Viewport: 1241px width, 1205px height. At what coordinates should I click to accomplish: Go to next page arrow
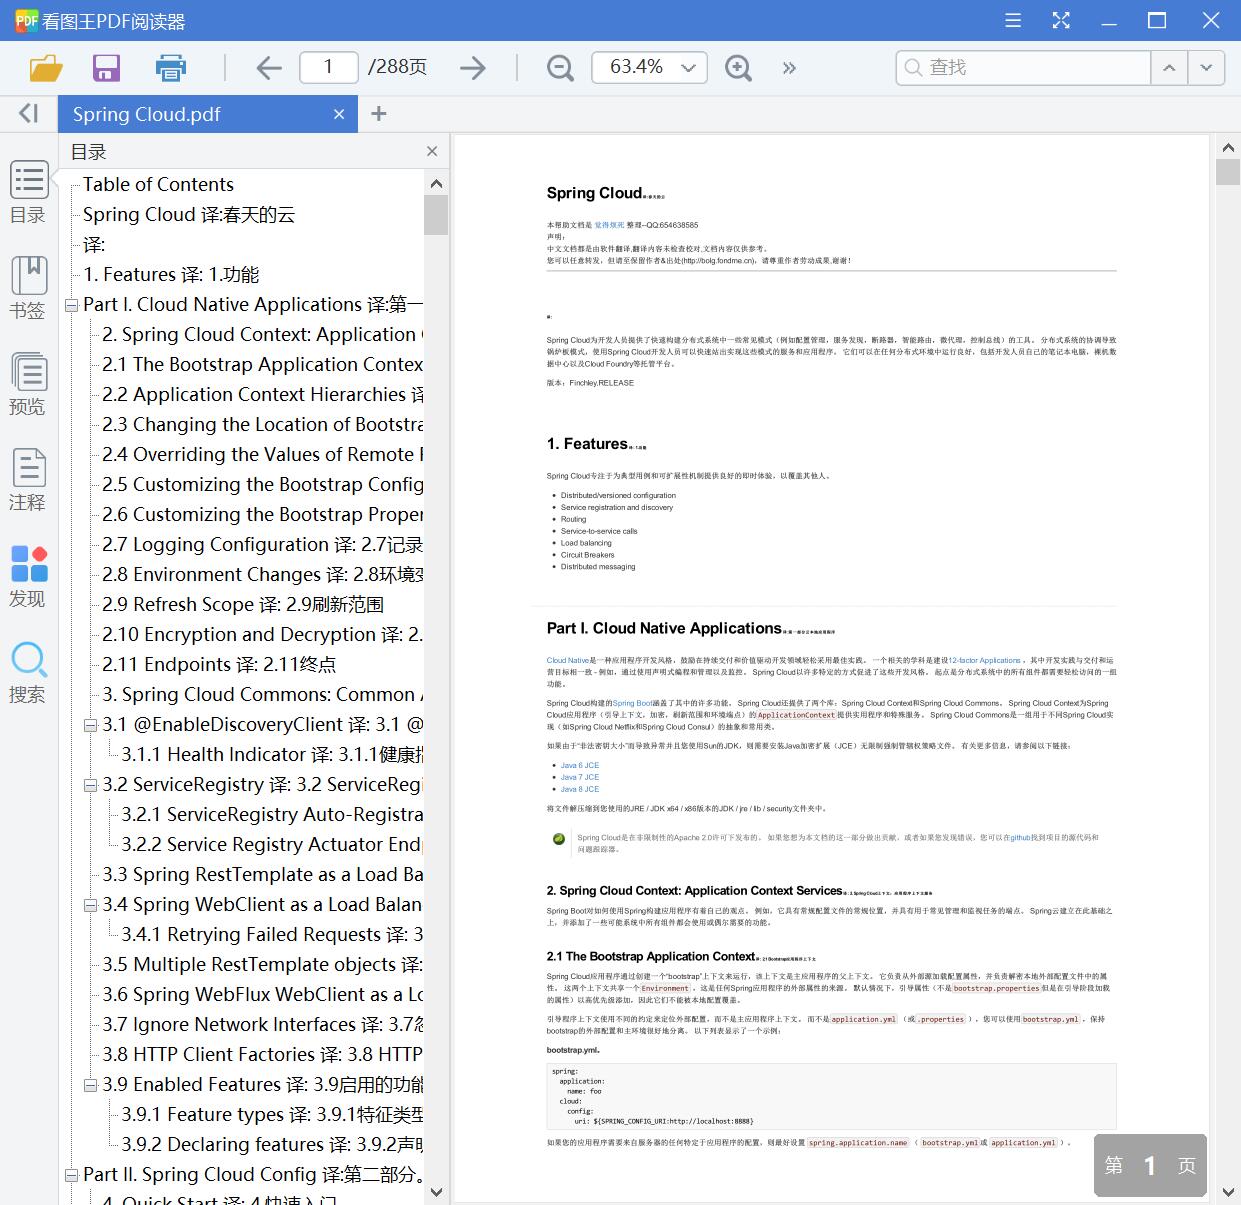[x=472, y=67]
